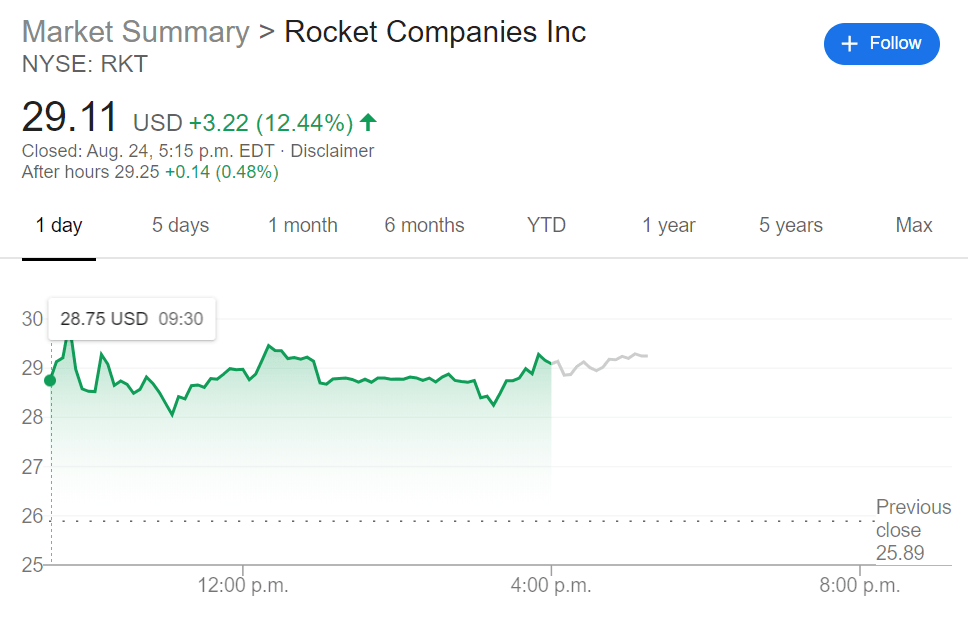968x620 pixels.
Task: Show the 6 months chart range
Action: click(424, 225)
